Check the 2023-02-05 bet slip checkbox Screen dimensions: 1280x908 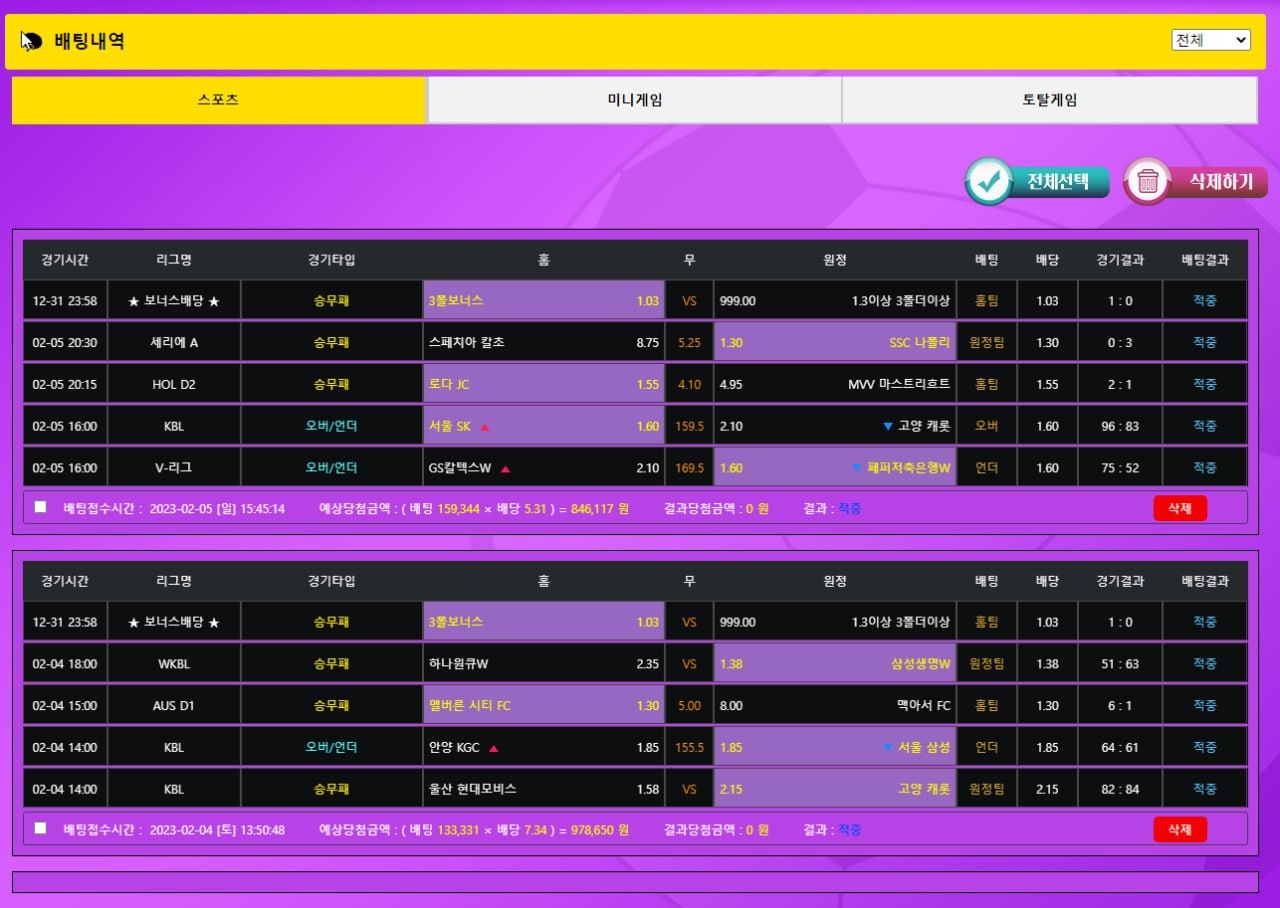pyautogui.click(x=41, y=507)
